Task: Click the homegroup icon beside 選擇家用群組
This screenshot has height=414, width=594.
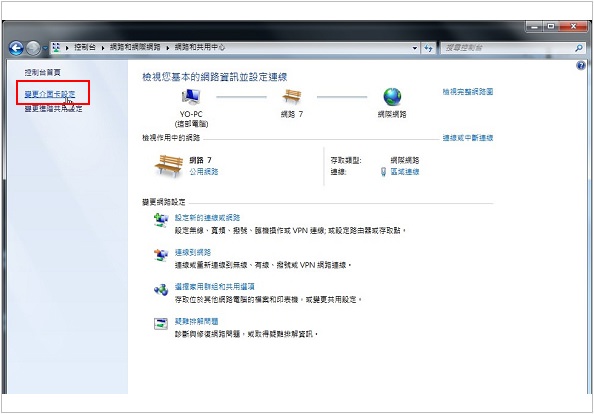Action: [161, 289]
